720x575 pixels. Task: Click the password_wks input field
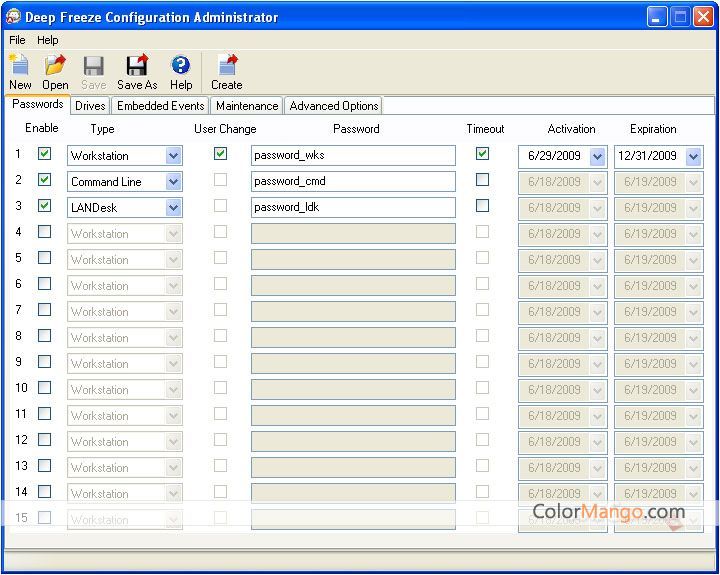coord(352,156)
